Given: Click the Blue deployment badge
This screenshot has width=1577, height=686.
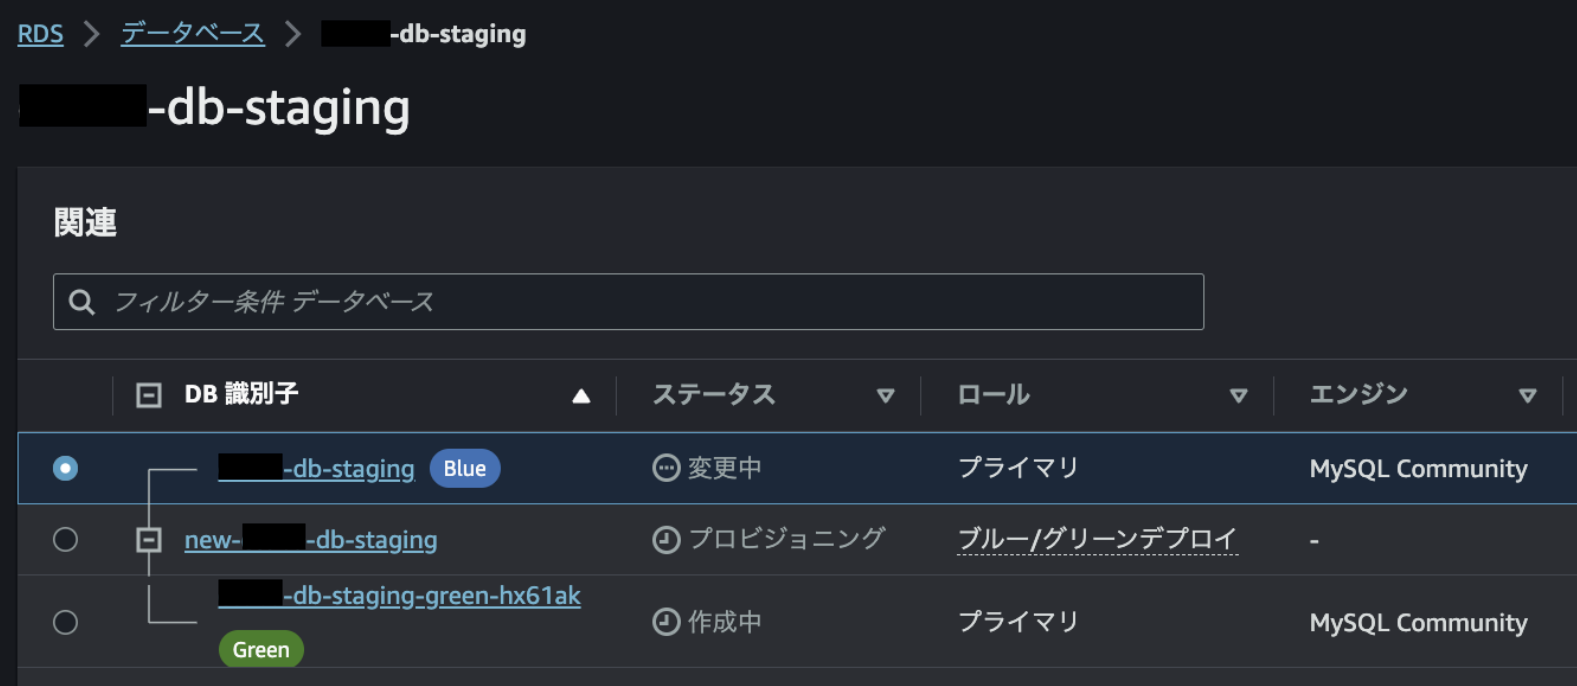Looking at the screenshot, I should pos(465,468).
